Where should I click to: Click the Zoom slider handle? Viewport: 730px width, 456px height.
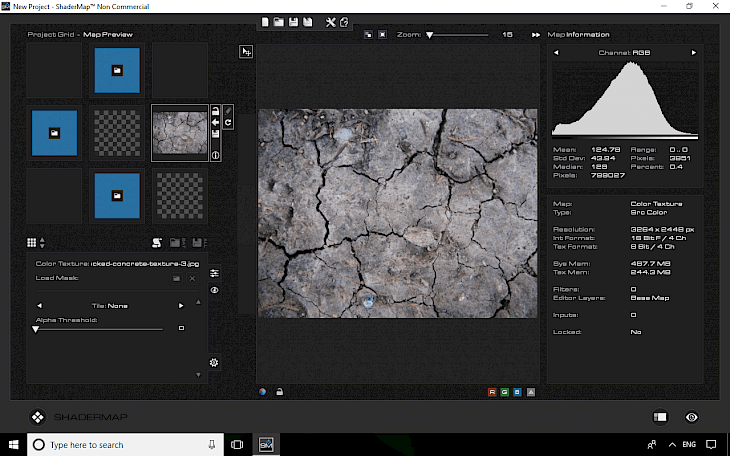click(429, 35)
